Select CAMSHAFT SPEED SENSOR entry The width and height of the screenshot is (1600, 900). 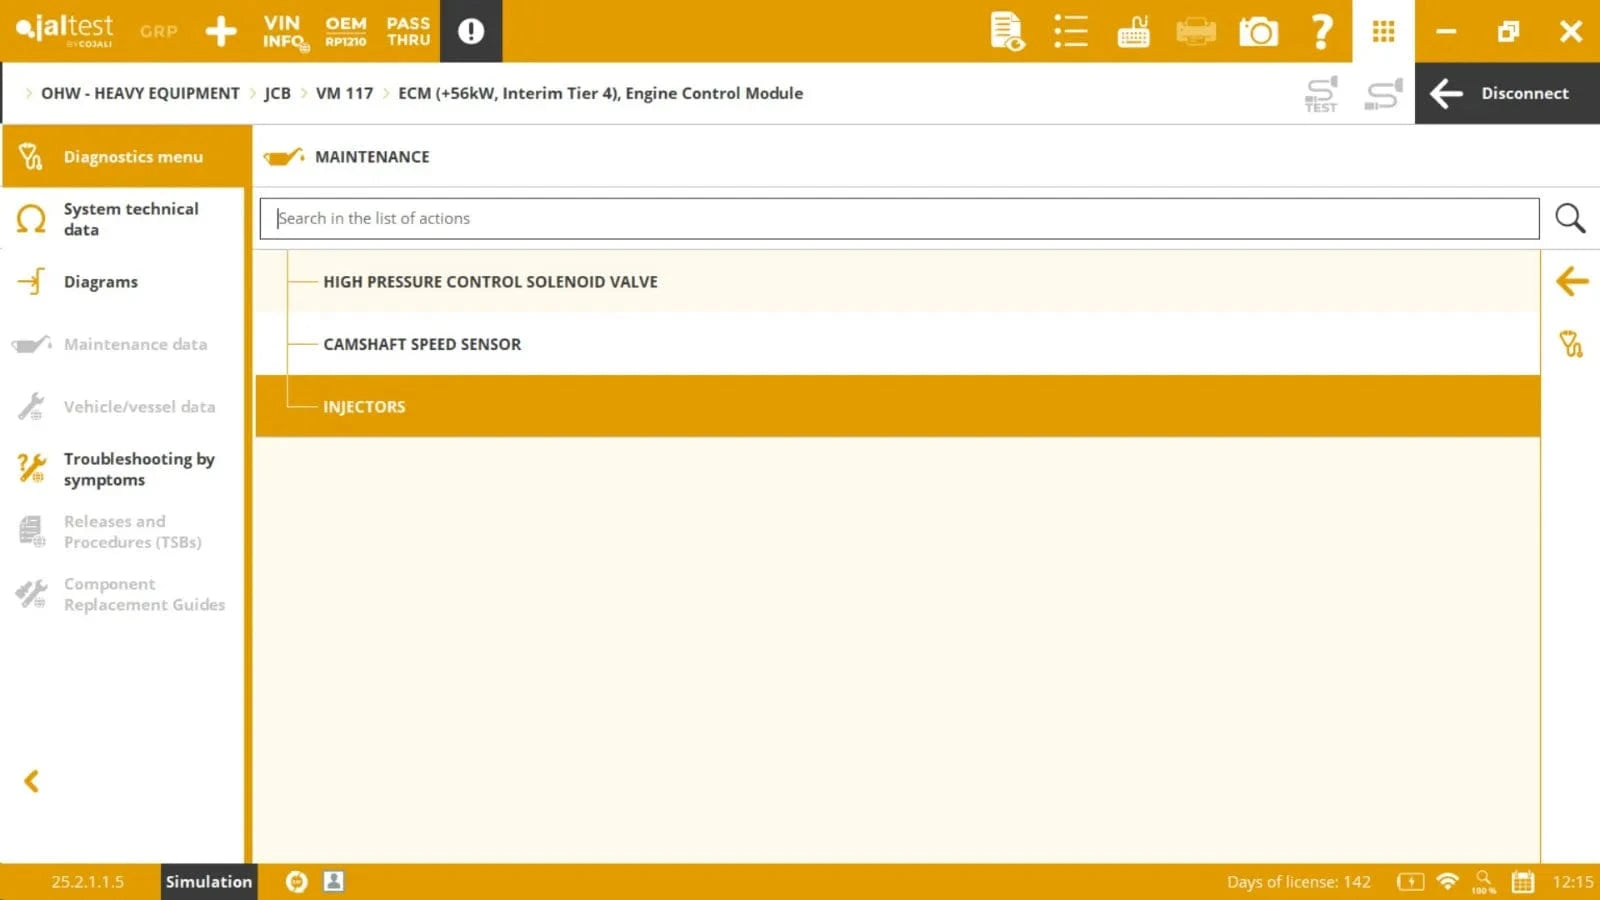point(422,344)
